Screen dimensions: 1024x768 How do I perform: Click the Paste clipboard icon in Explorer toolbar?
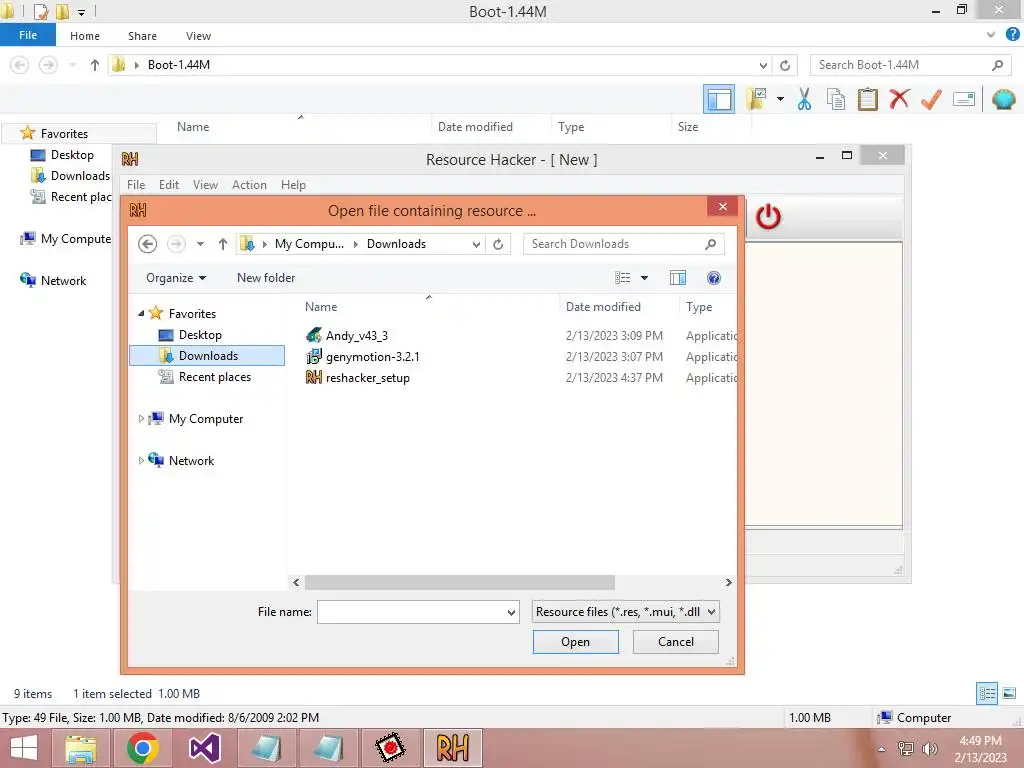point(867,99)
